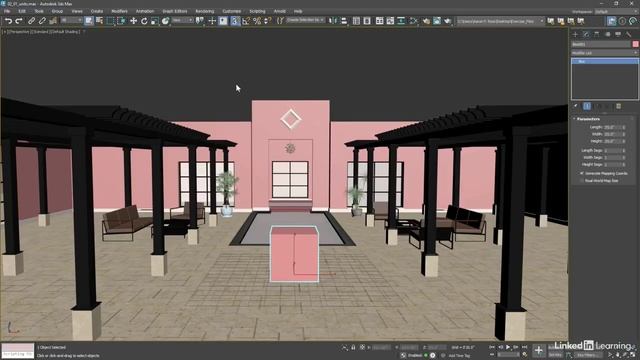The height and width of the screenshot is (360, 640).
Task: Activate the Select and Rotate tool
Action: coord(144,21)
